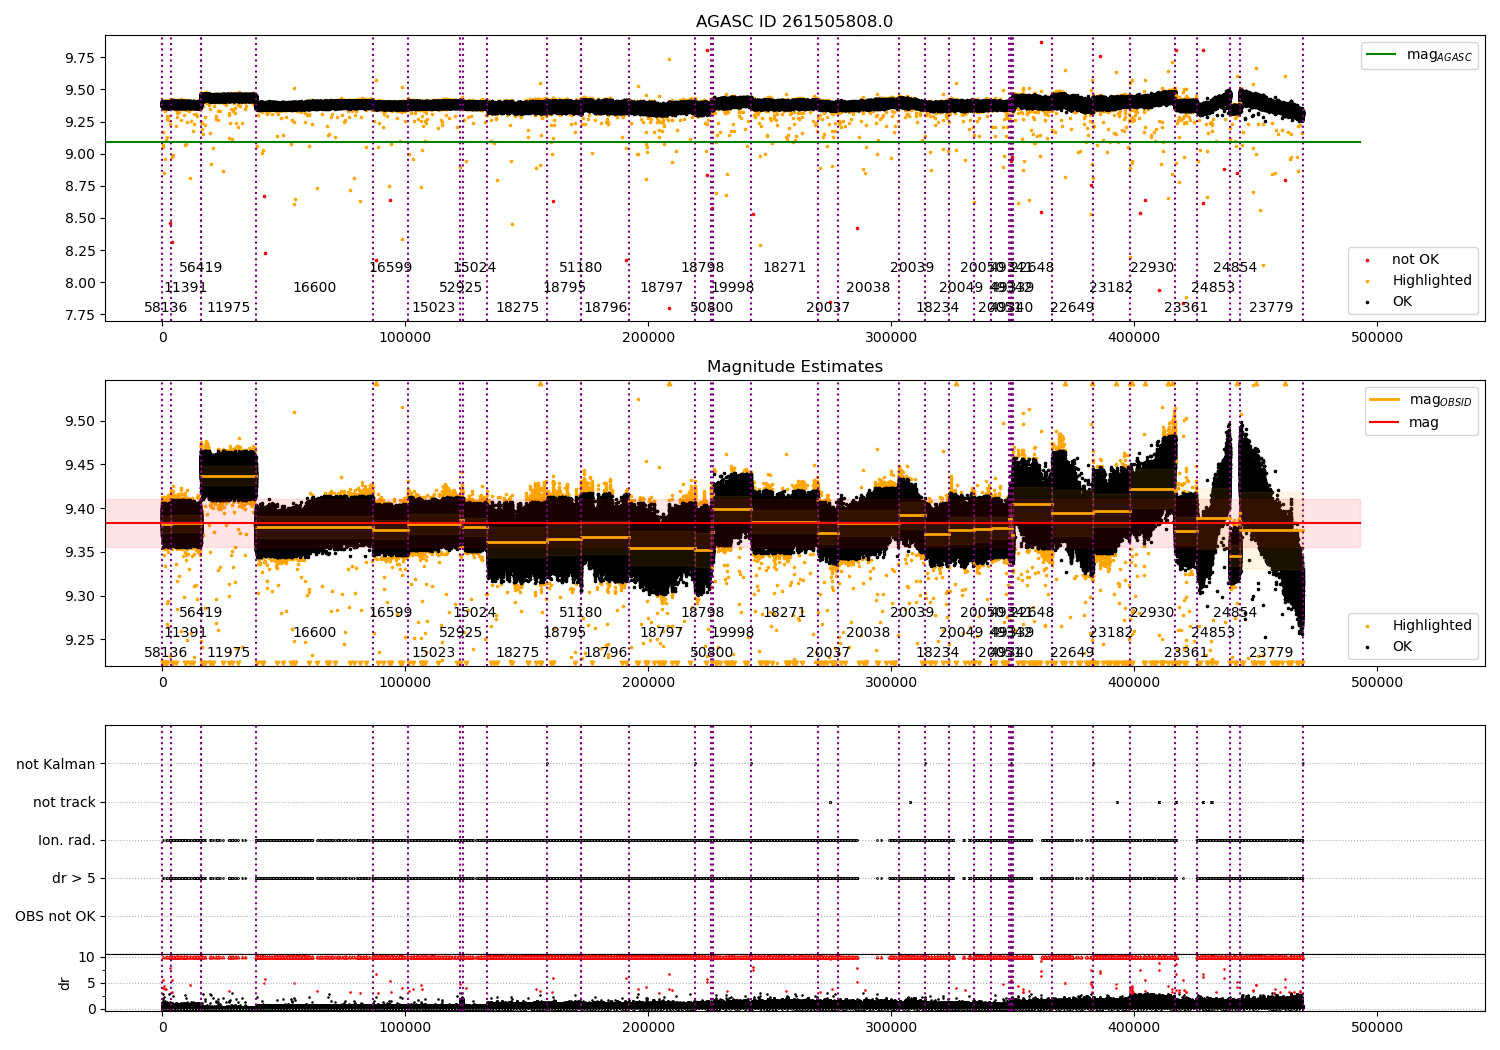Click obsid 24854 in the Magnitude Estimates plot

click(1235, 612)
